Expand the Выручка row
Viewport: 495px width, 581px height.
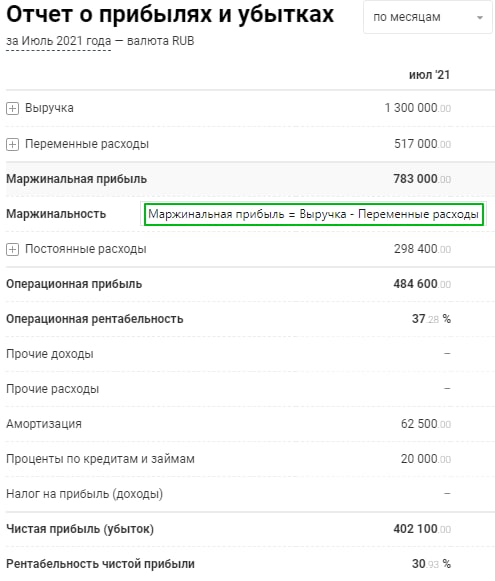coord(12,109)
